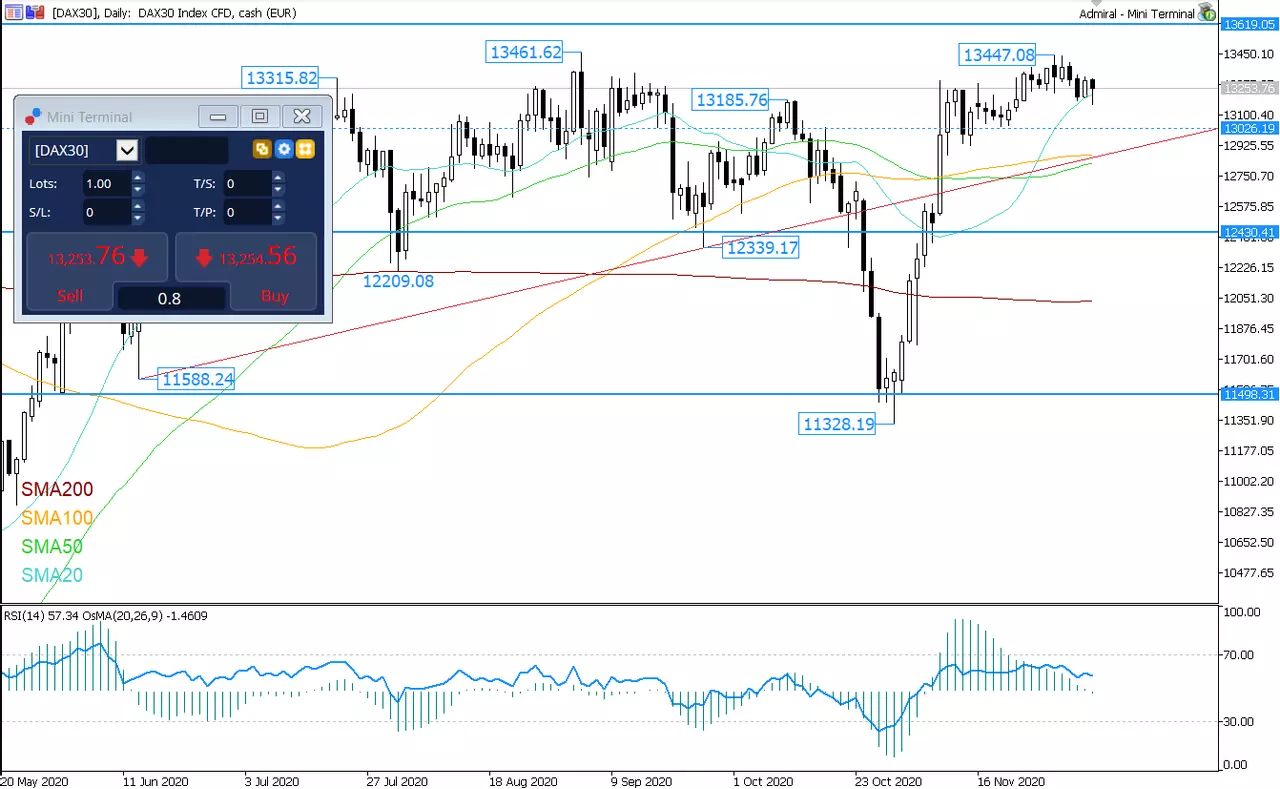Click the 3 Jul 2020 date label

click(x=272, y=781)
